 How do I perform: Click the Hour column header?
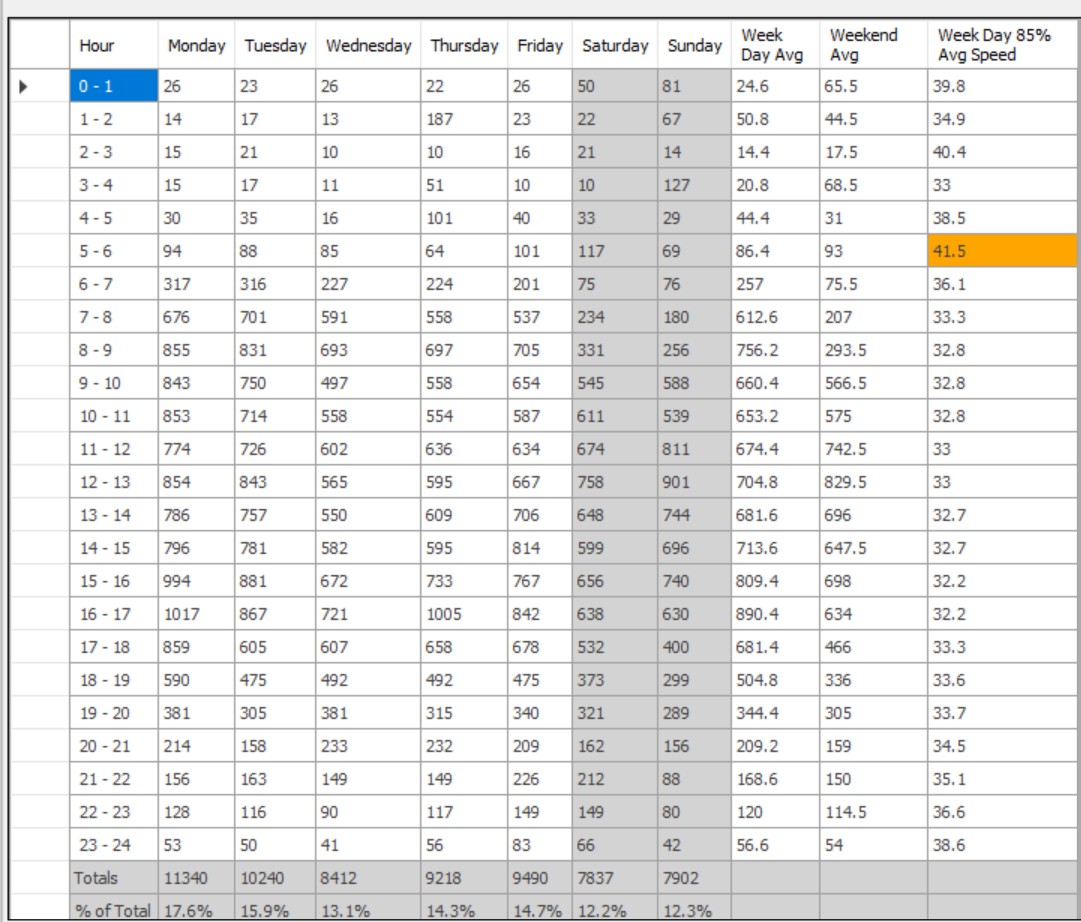click(115, 46)
